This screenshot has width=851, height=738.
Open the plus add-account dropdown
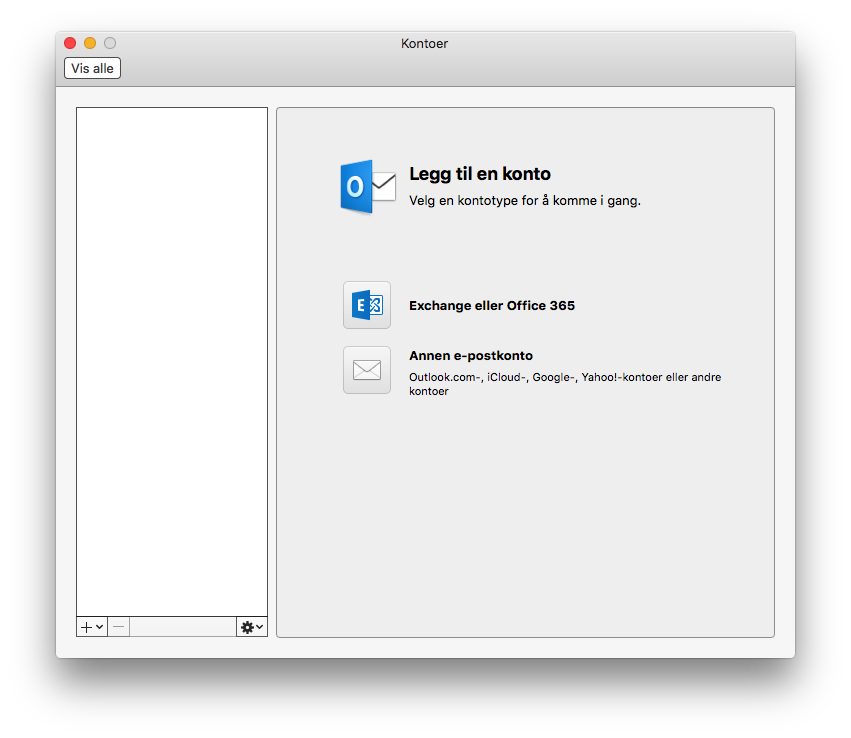click(92, 627)
